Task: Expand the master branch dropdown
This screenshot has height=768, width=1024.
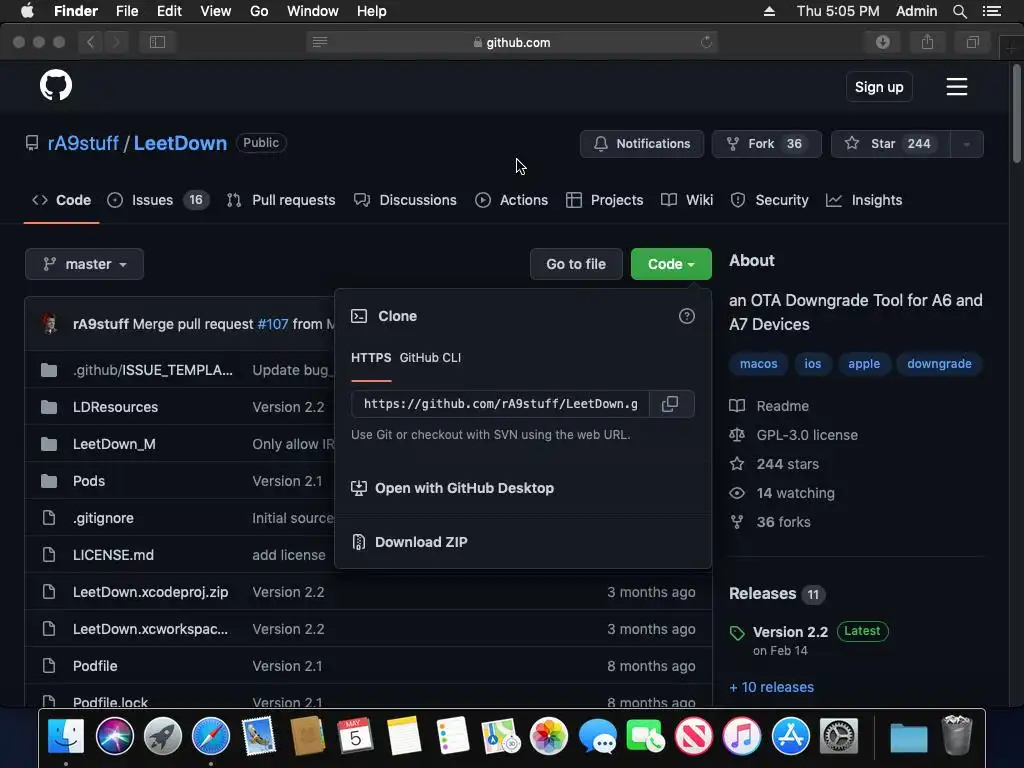Action: tap(84, 264)
